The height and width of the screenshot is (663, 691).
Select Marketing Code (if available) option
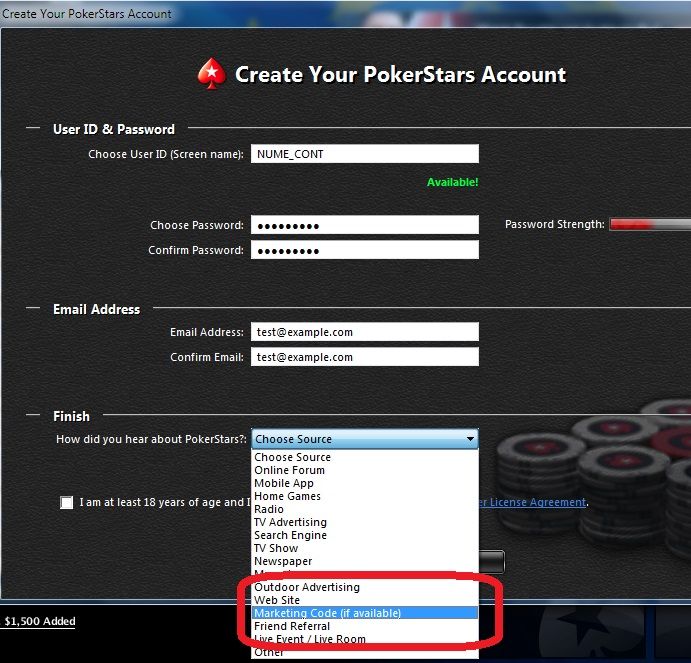[365, 613]
